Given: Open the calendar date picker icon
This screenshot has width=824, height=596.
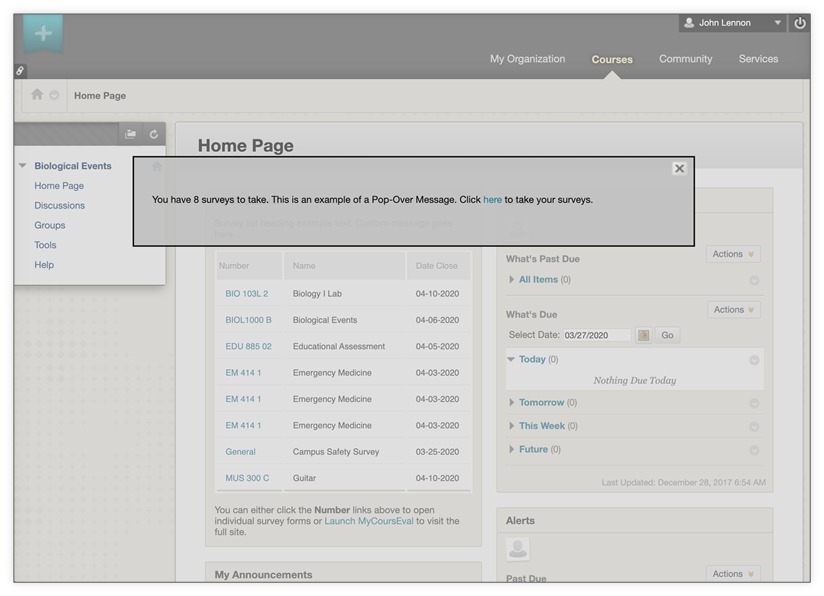Looking at the screenshot, I should pos(644,336).
